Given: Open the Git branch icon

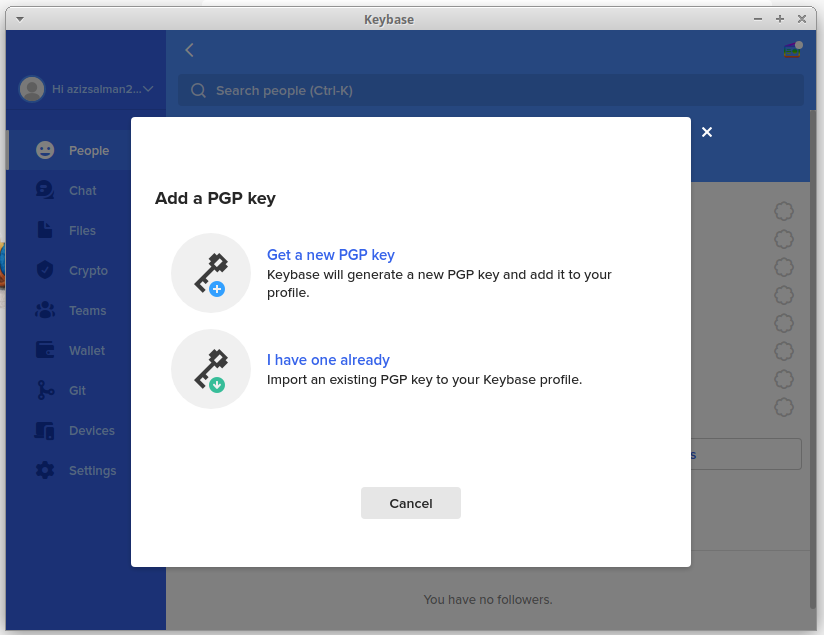Looking at the screenshot, I should [45, 390].
